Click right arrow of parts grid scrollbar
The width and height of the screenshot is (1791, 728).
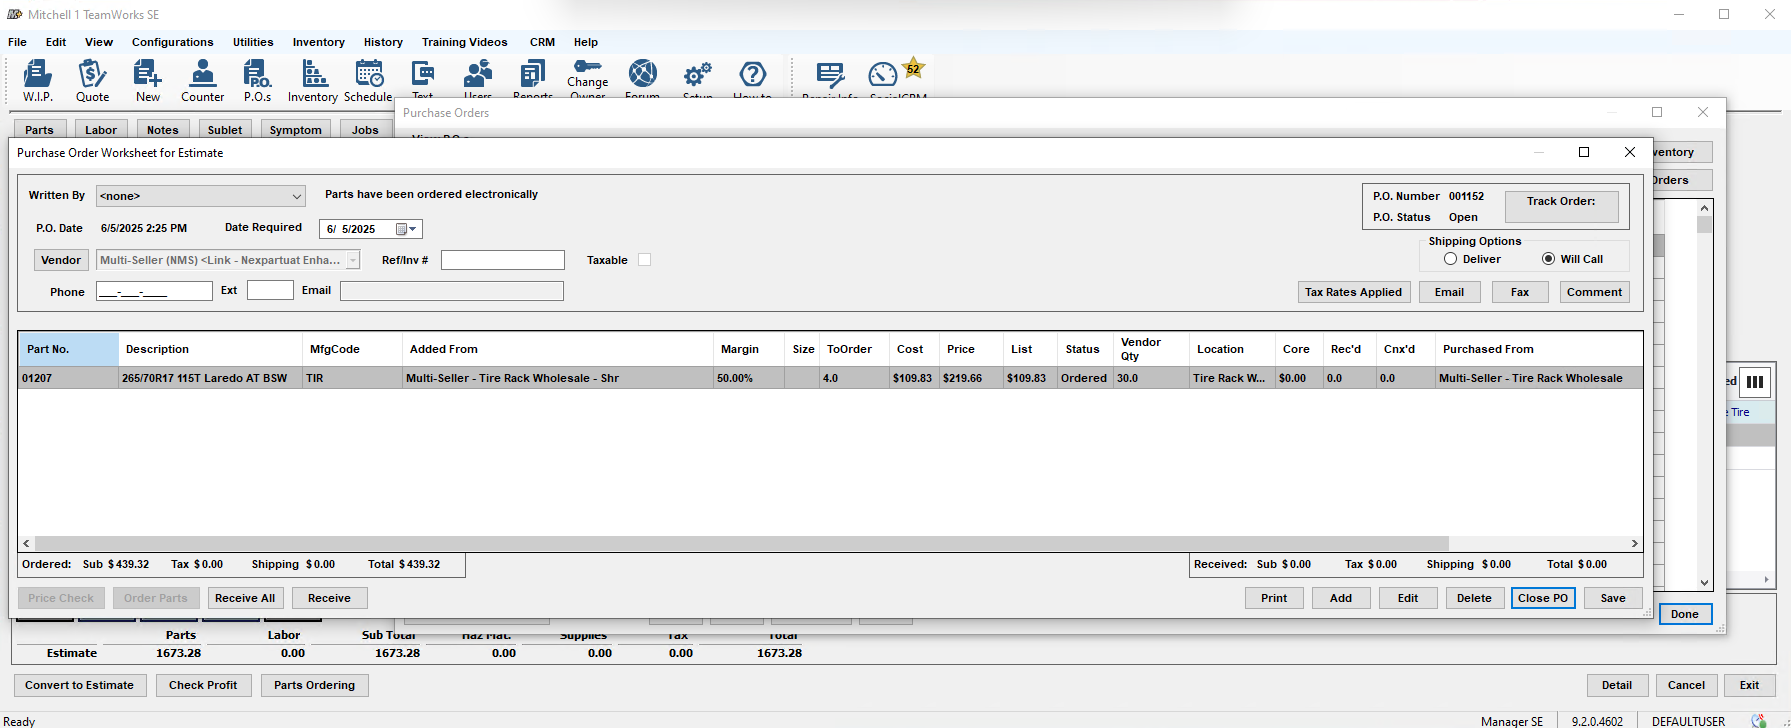click(x=1634, y=543)
